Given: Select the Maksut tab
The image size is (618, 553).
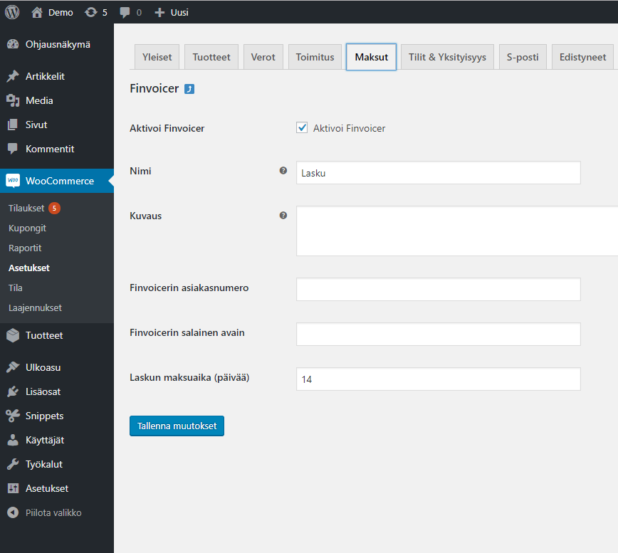Looking at the screenshot, I should [x=371, y=57].
